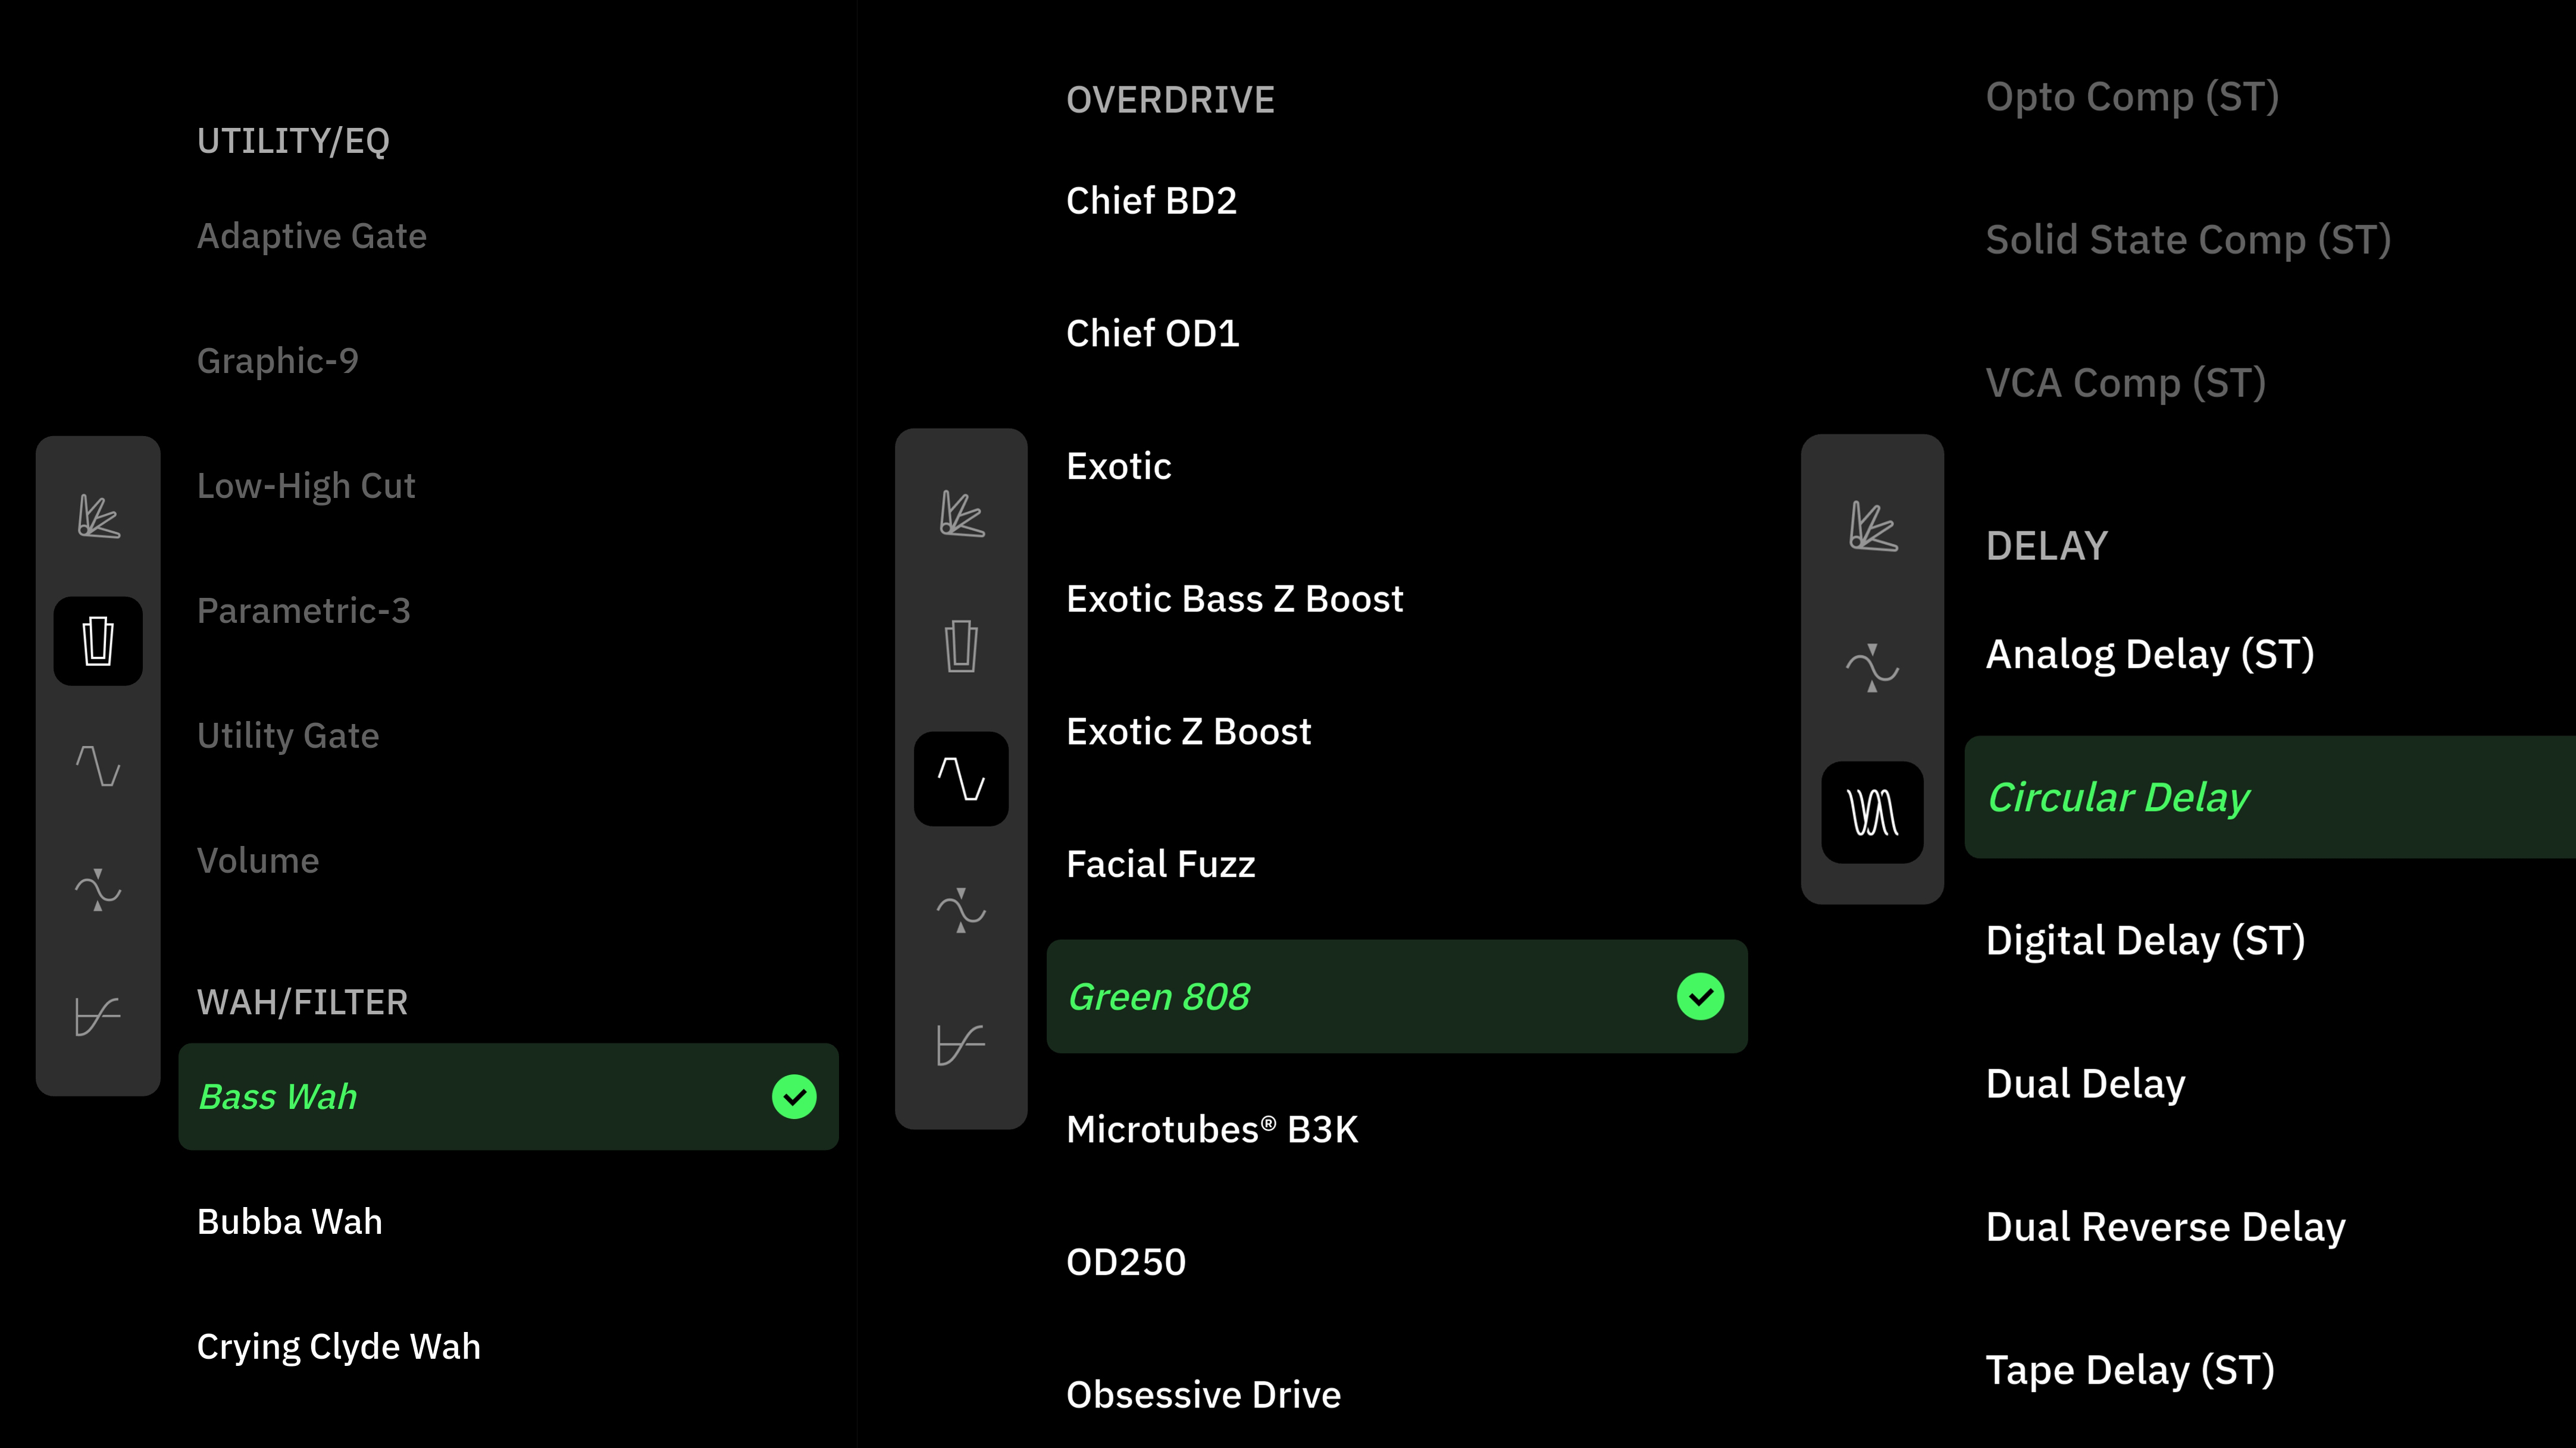
Task: Select Crying Clyde Wah
Action: [x=338, y=1347]
